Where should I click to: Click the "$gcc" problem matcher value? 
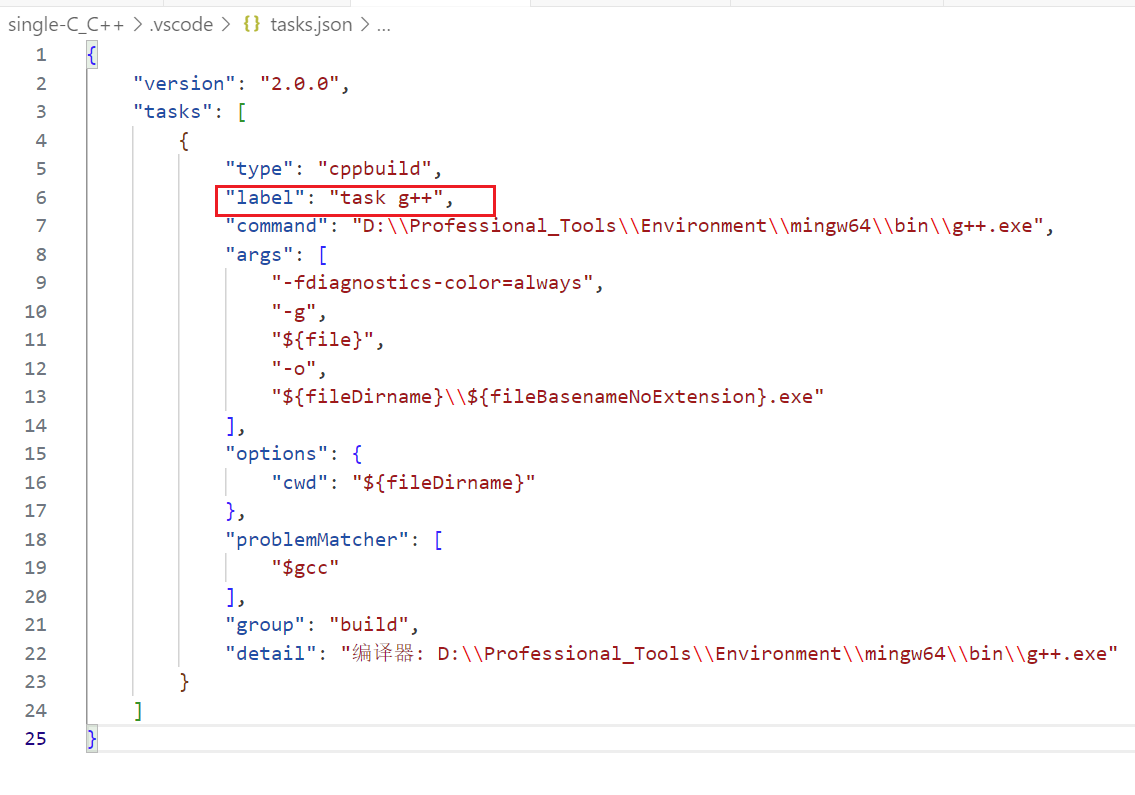pyautogui.click(x=306, y=568)
